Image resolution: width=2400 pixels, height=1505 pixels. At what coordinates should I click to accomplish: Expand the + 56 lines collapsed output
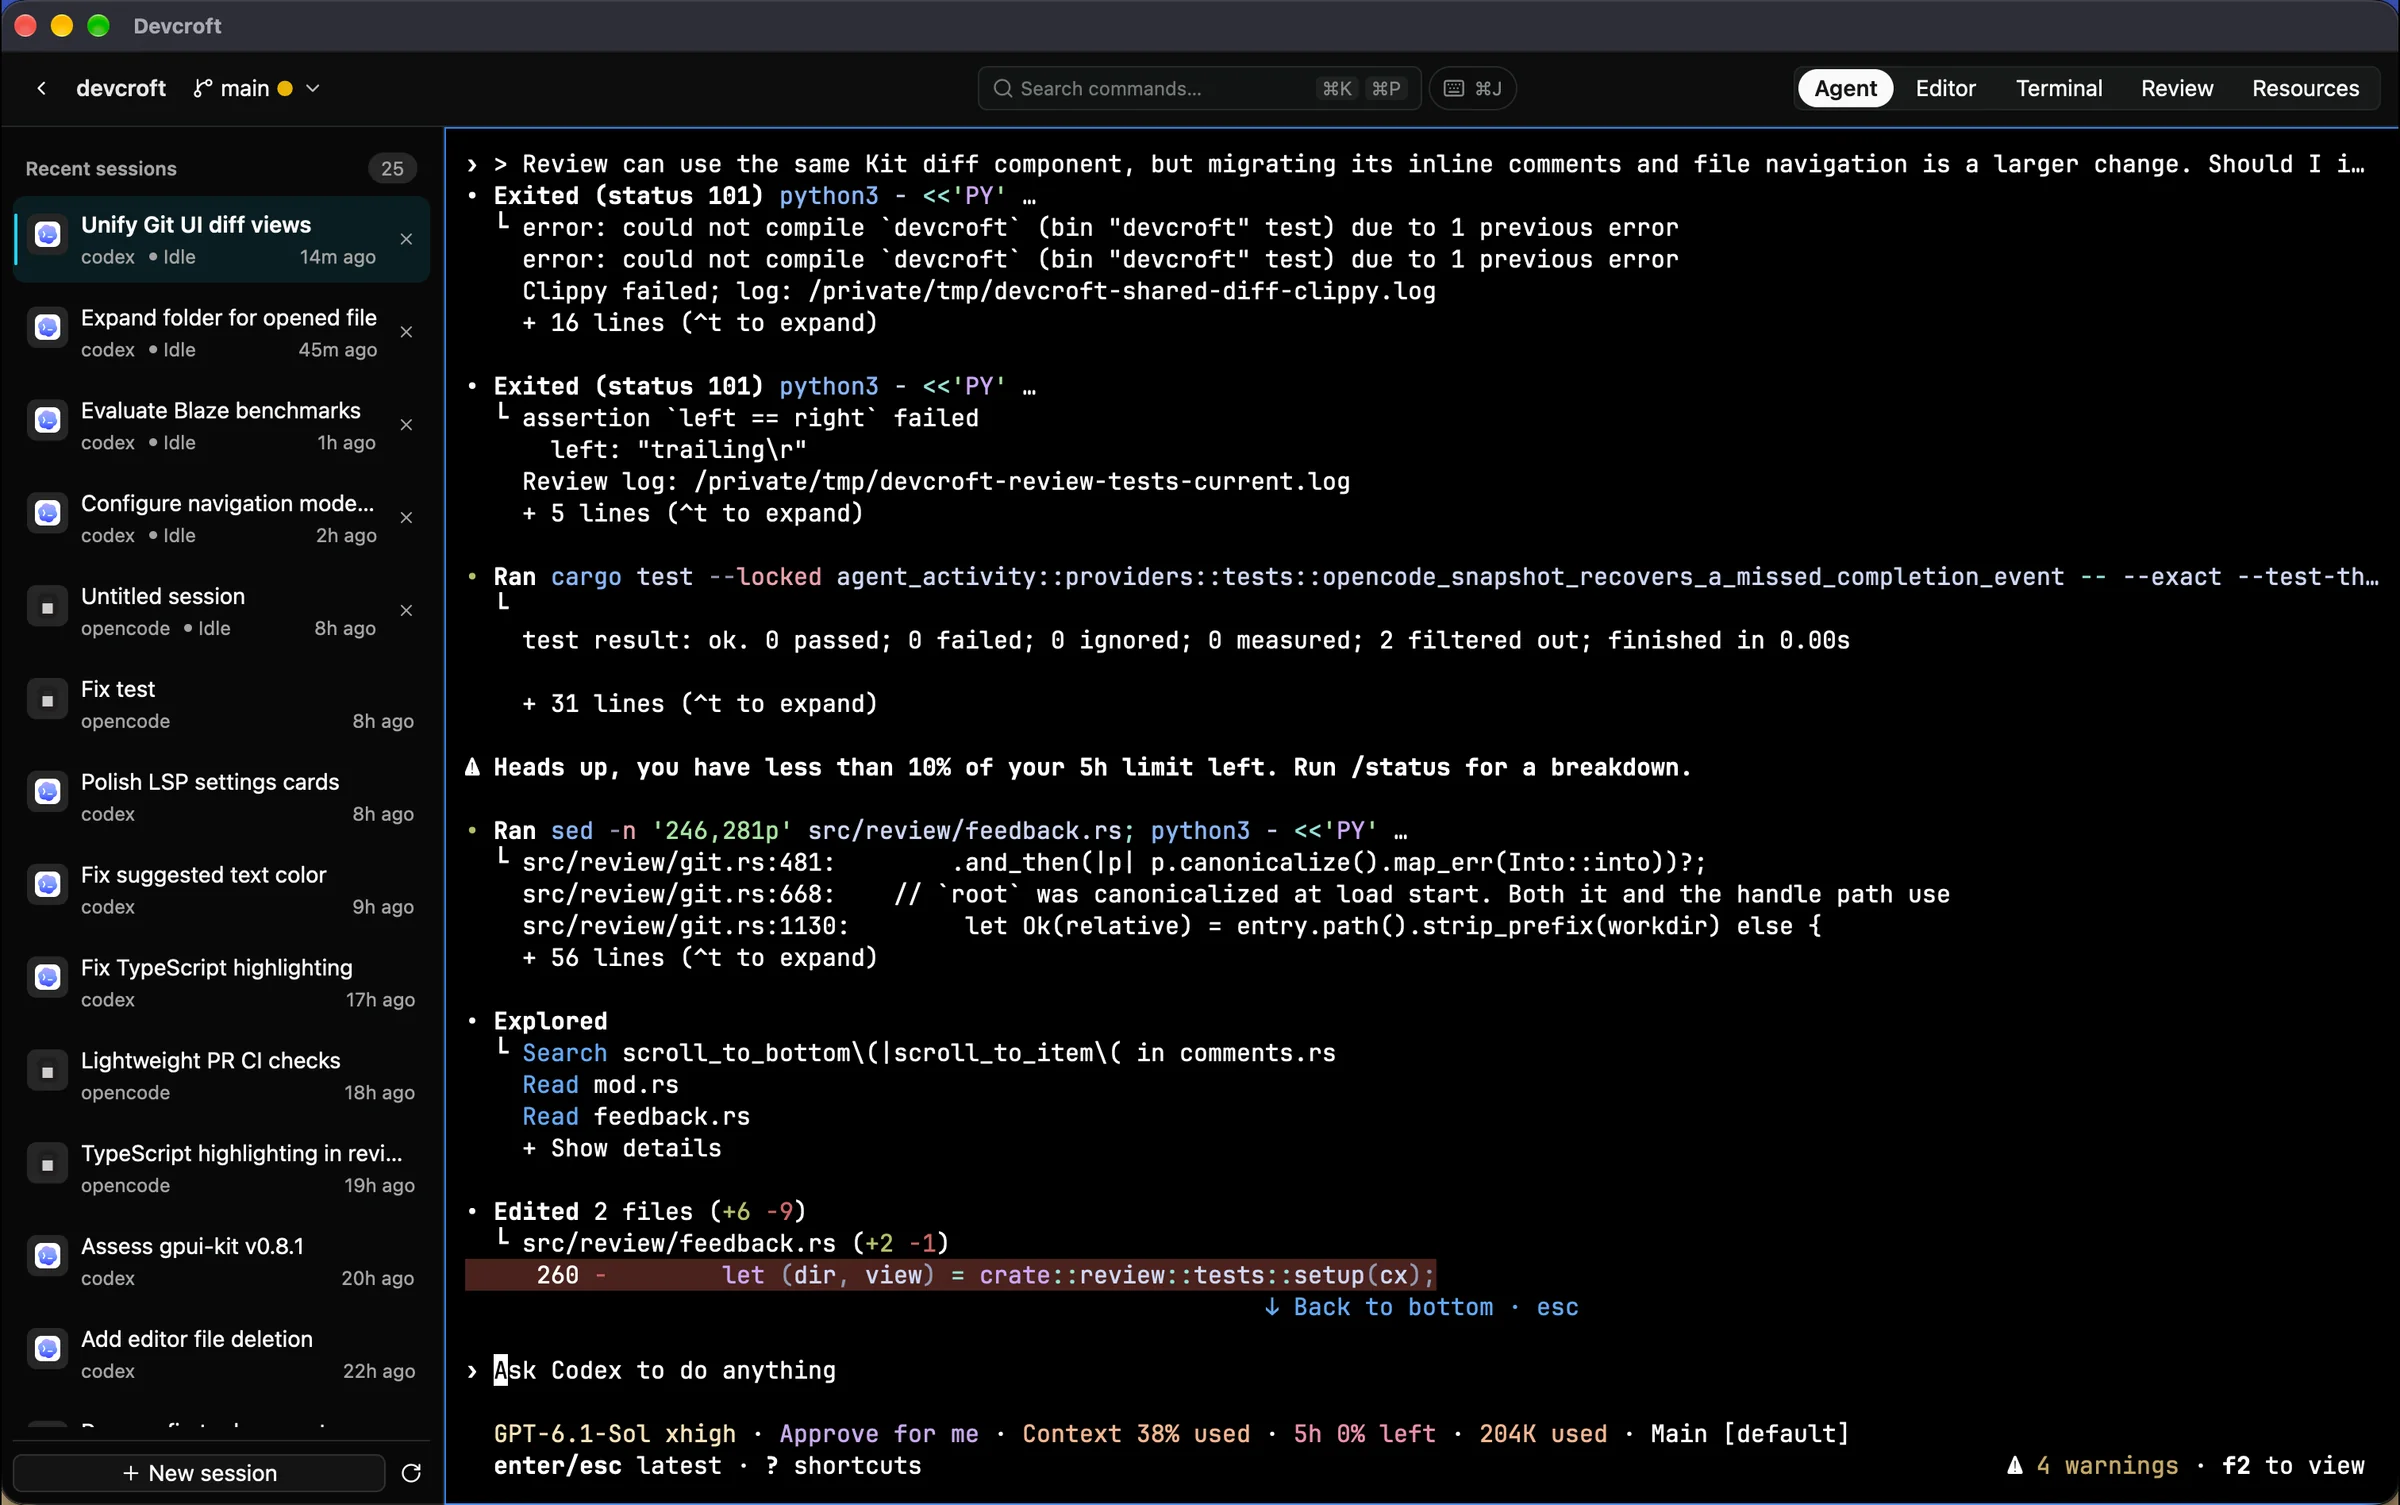(x=699, y=958)
